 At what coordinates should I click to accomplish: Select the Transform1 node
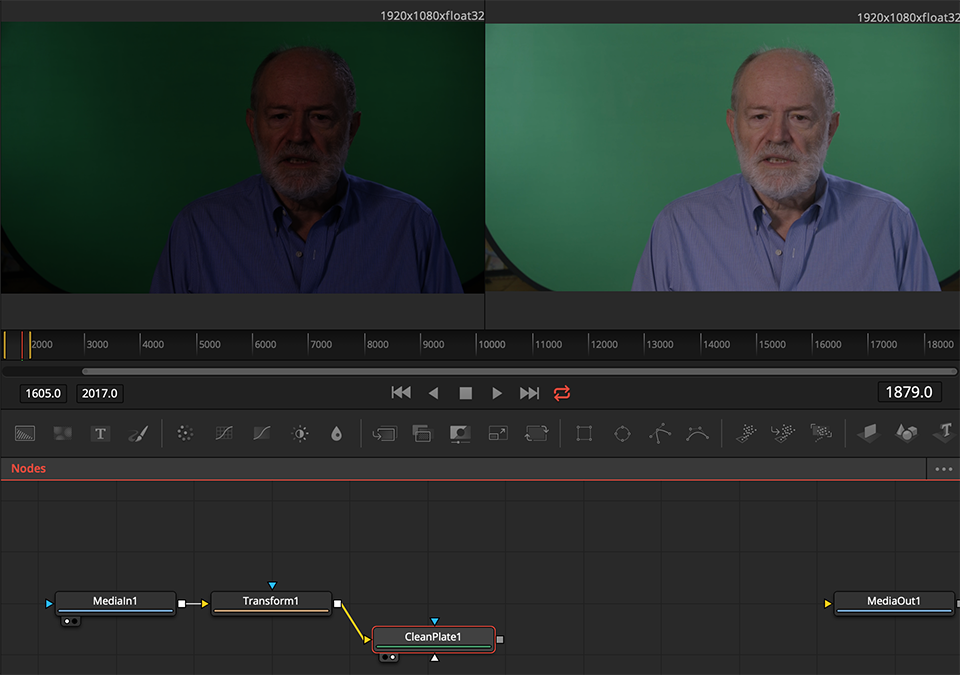coord(271,603)
